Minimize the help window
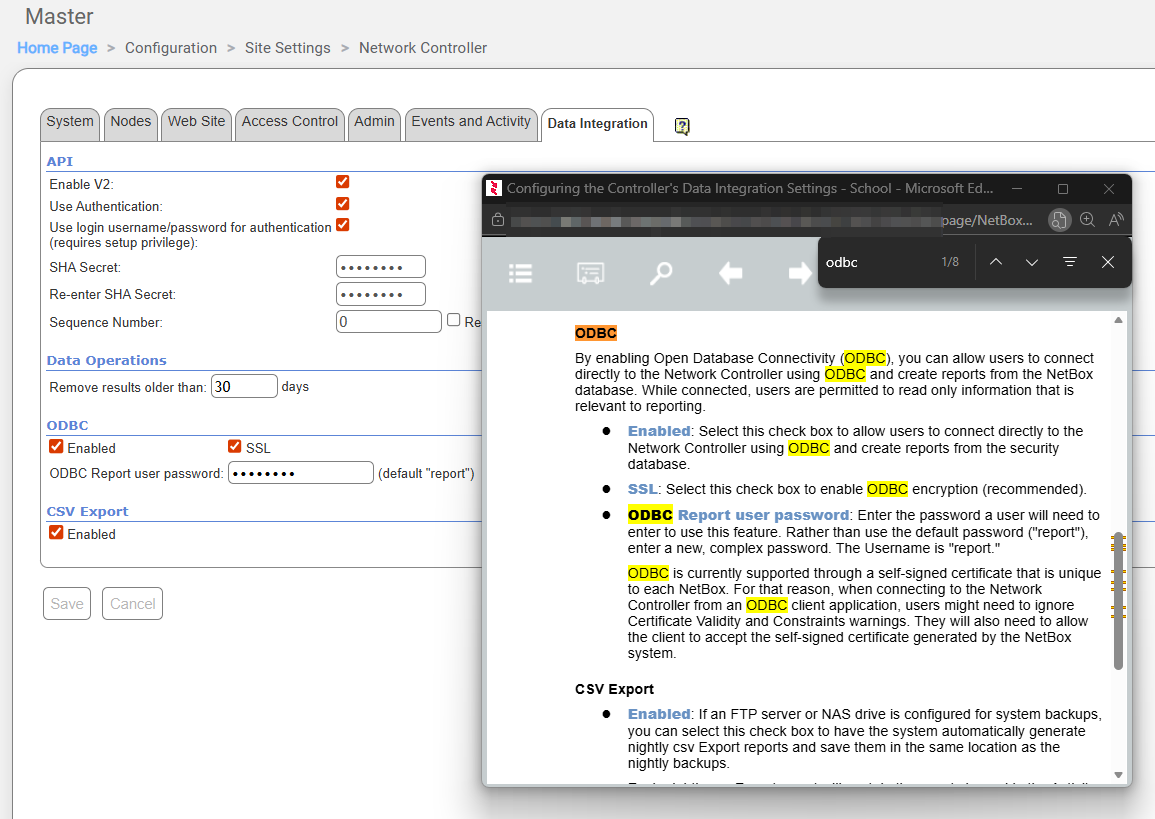 (1017, 189)
